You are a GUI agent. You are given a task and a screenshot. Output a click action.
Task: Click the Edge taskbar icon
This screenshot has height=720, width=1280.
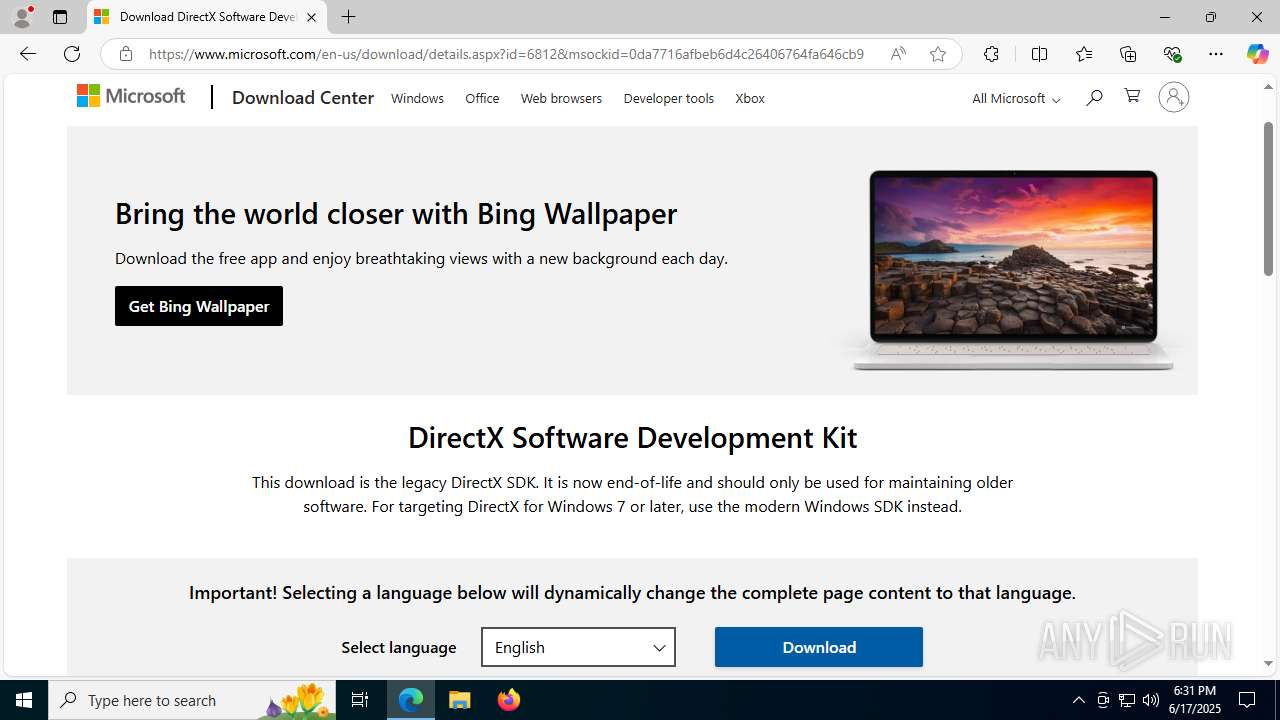411,700
